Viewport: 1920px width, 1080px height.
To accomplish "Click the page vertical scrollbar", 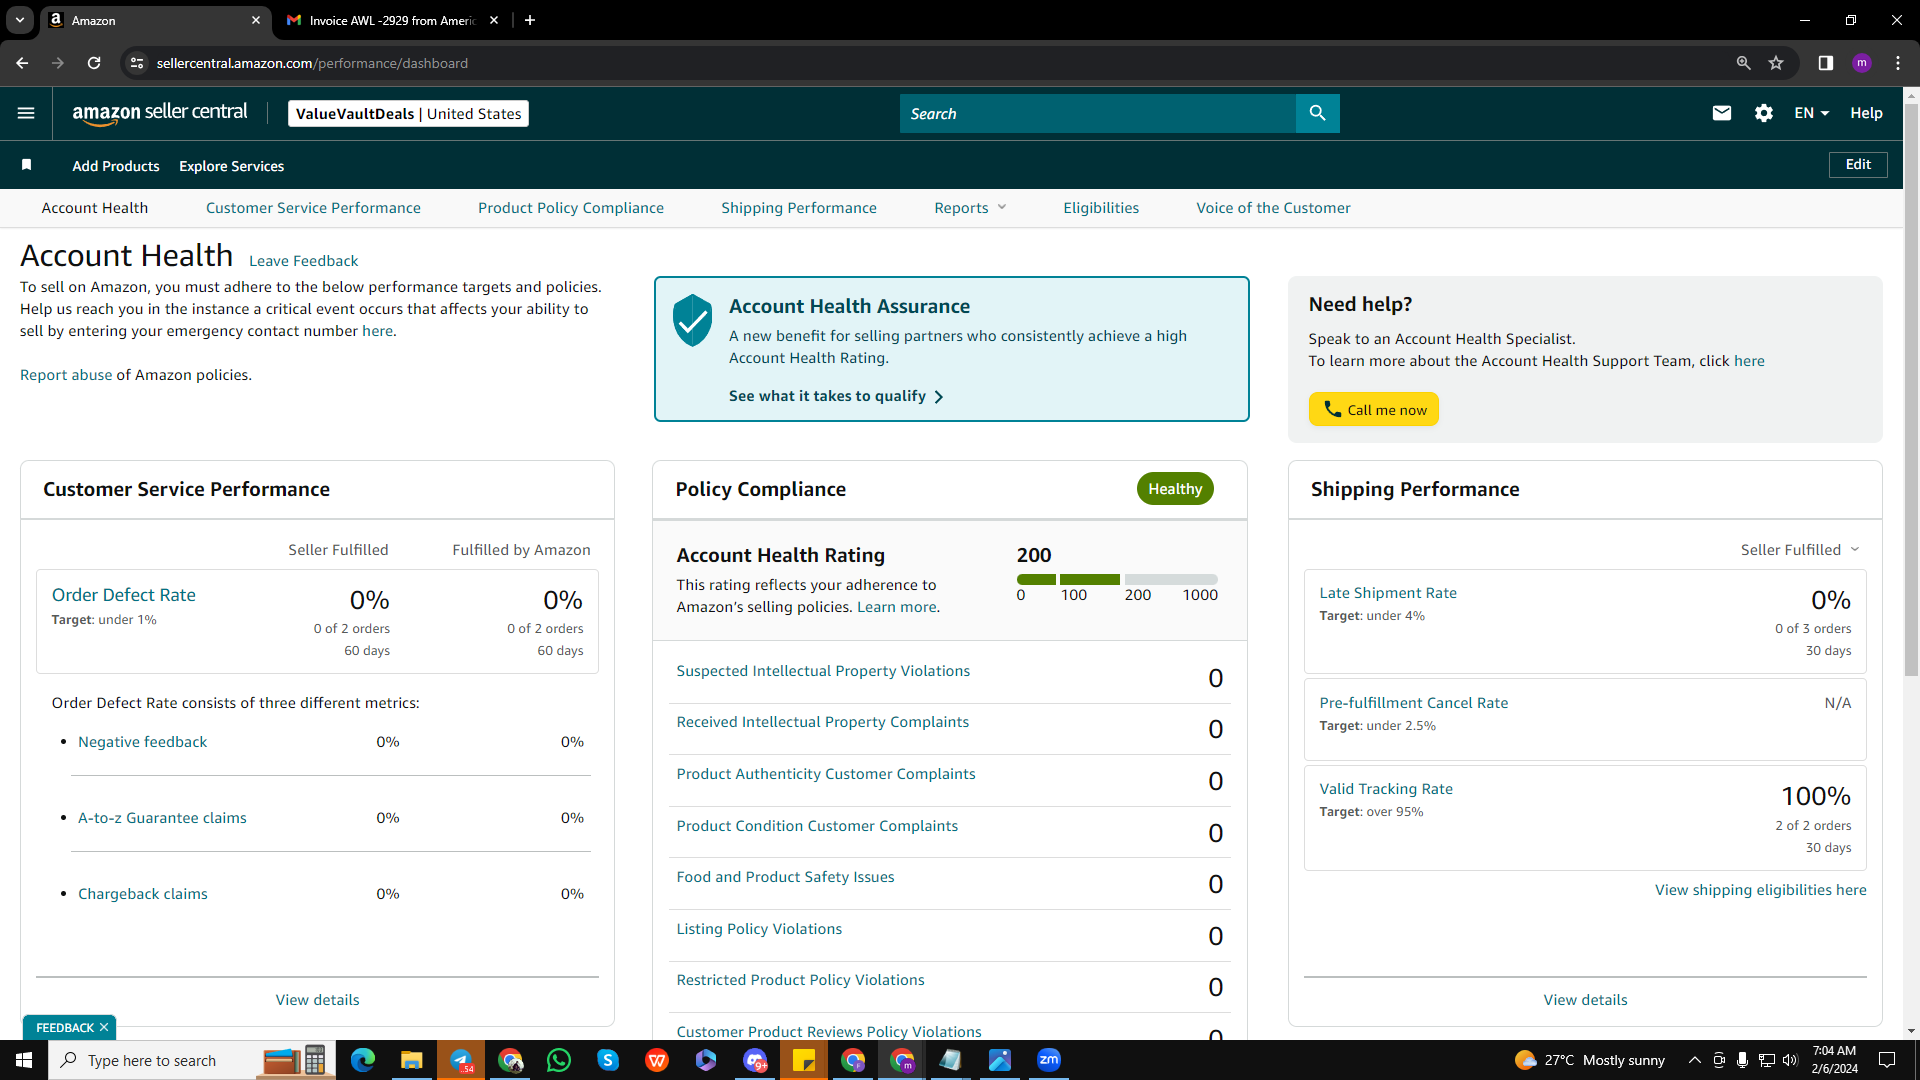I will (x=1911, y=390).
